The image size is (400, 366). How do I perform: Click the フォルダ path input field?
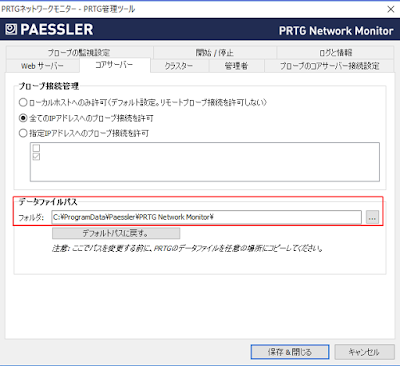coord(206,217)
